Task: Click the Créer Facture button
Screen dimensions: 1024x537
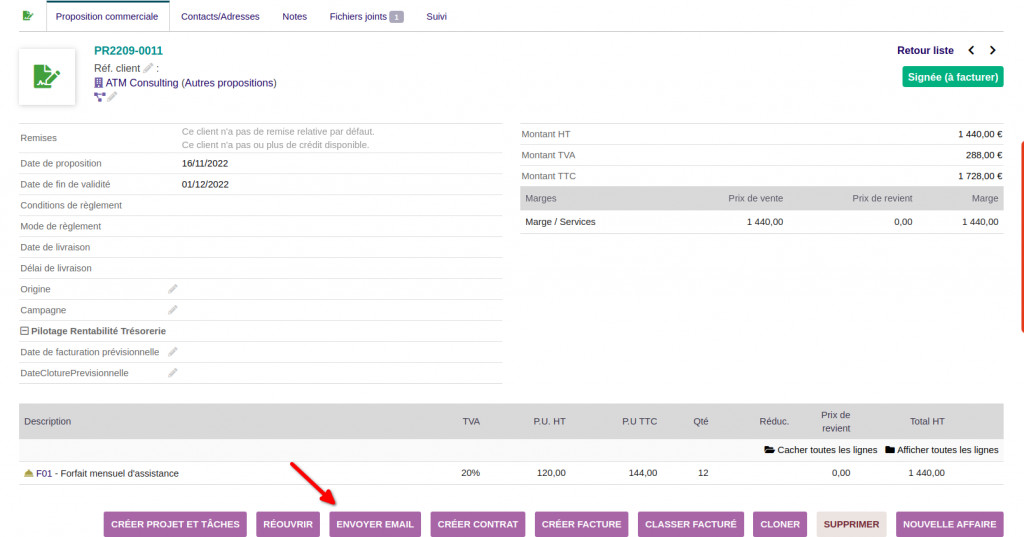Action: [582, 524]
